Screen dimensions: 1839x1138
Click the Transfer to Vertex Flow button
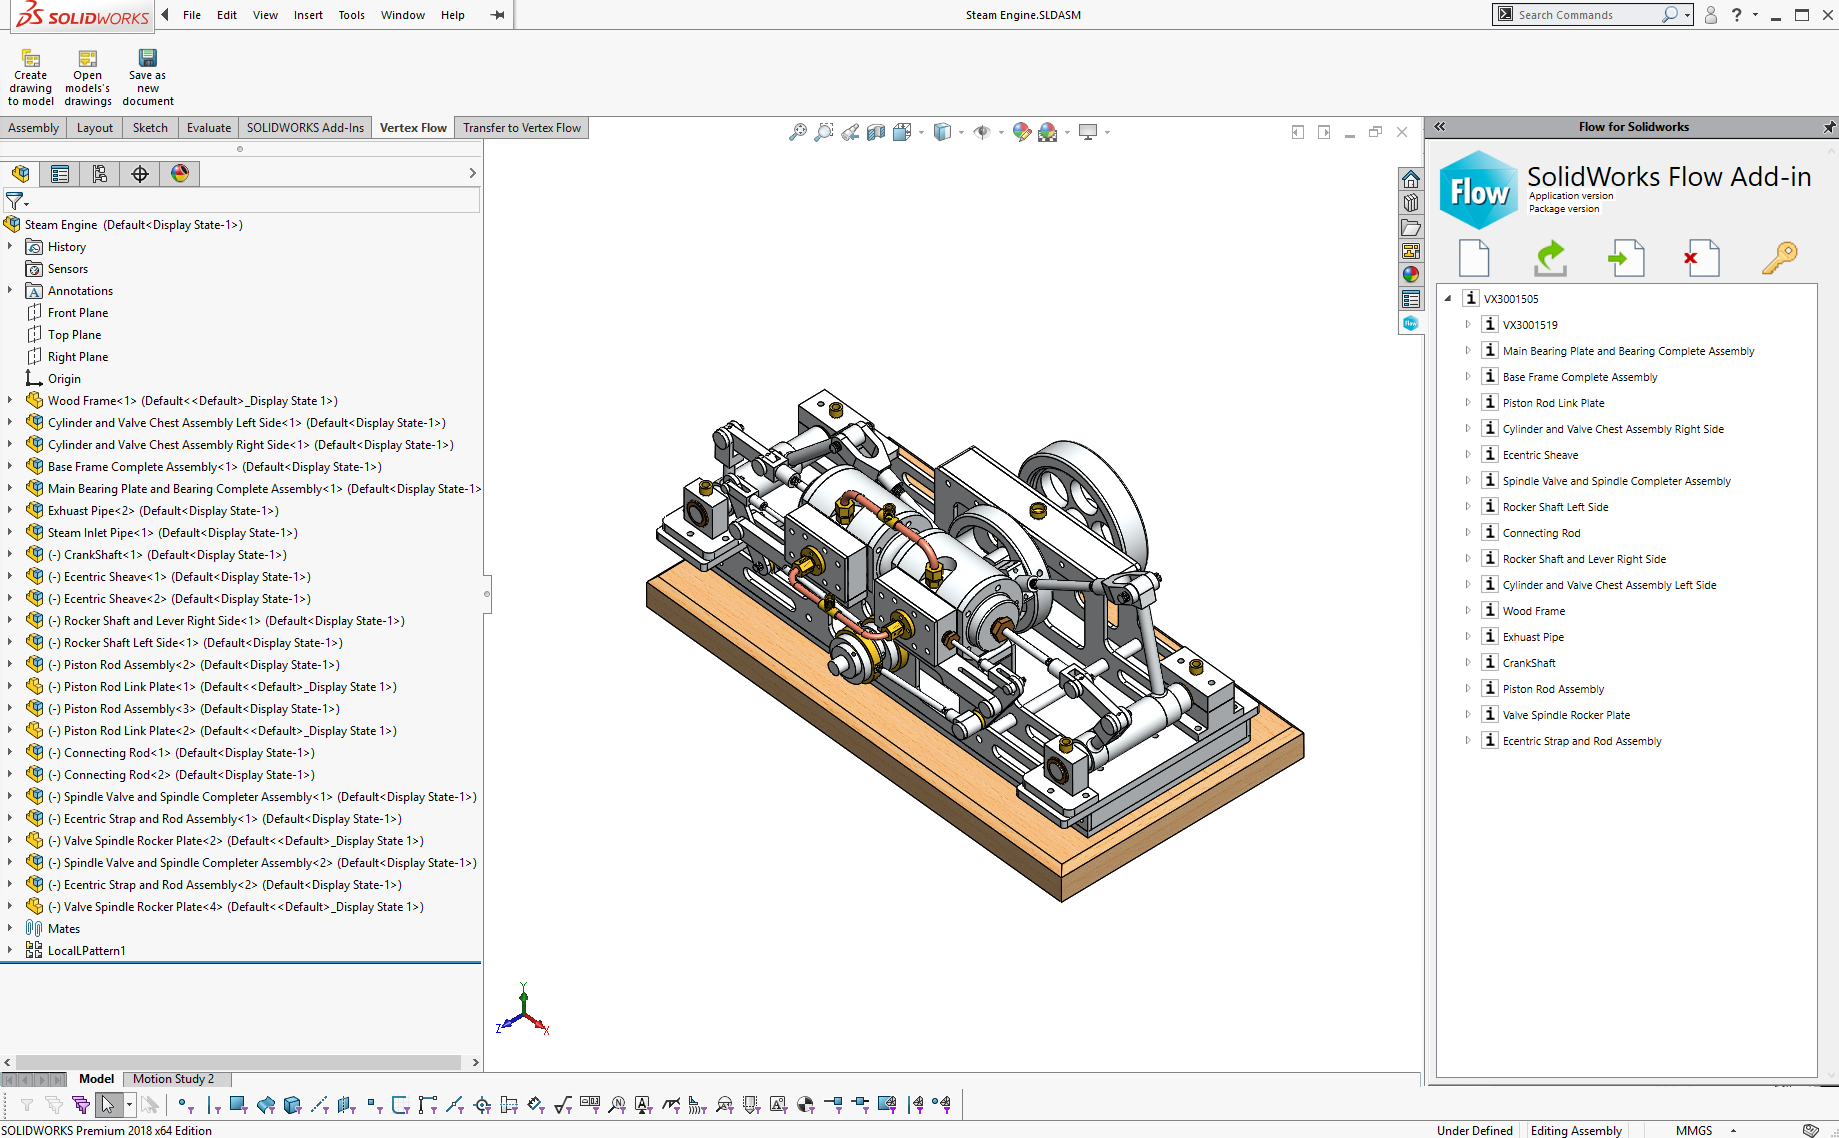pyautogui.click(x=521, y=127)
